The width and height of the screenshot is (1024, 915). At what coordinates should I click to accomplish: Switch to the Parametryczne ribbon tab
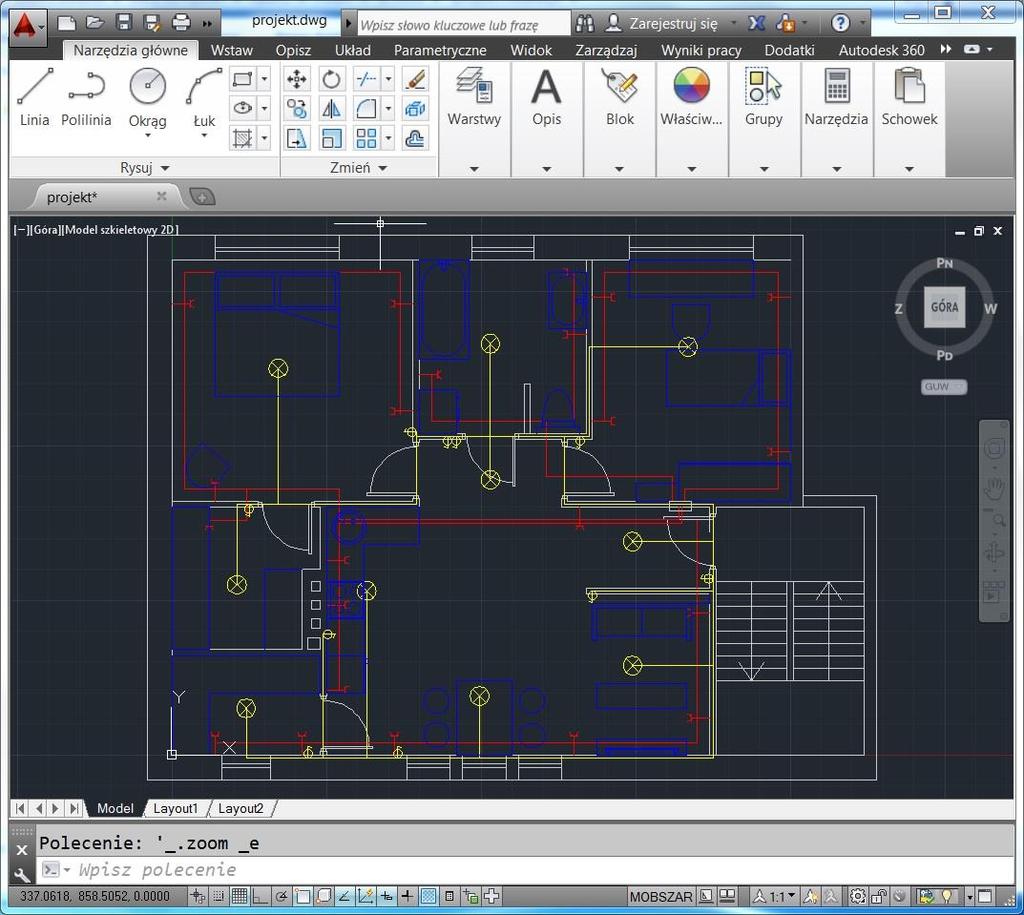pyautogui.click(x=440, y=50)
